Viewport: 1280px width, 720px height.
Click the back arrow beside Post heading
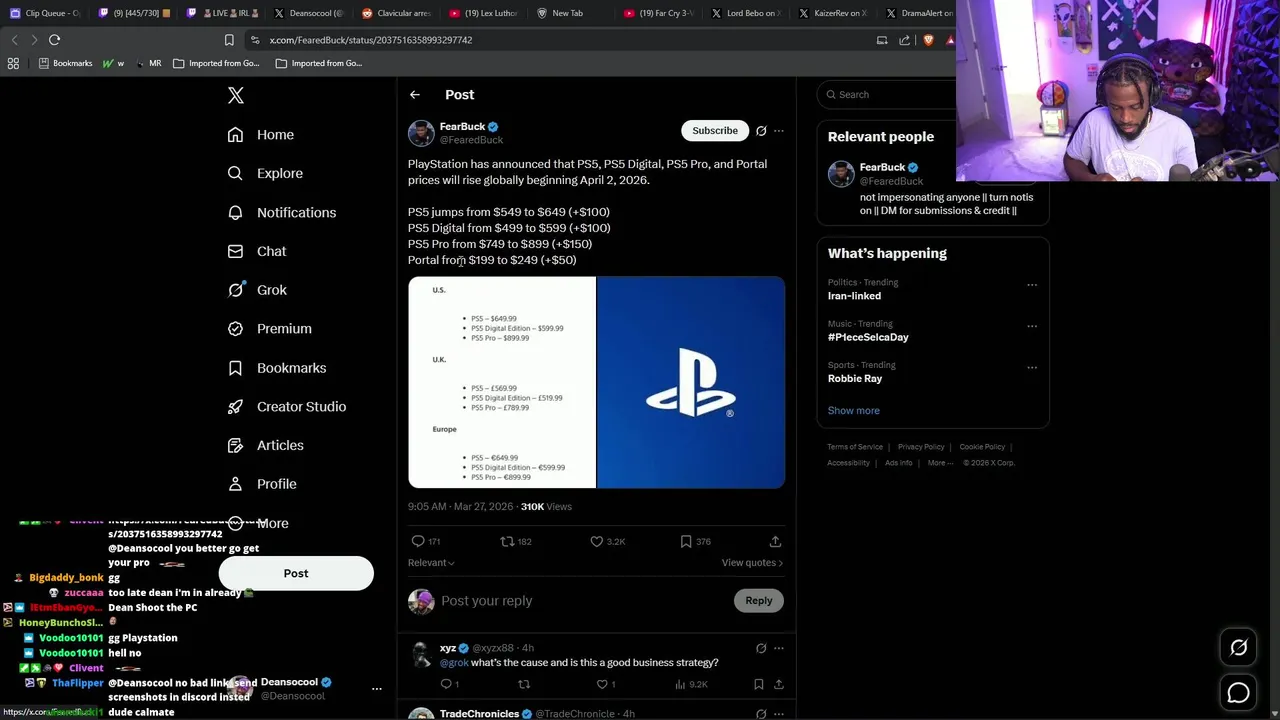click(x=415, y=95)
